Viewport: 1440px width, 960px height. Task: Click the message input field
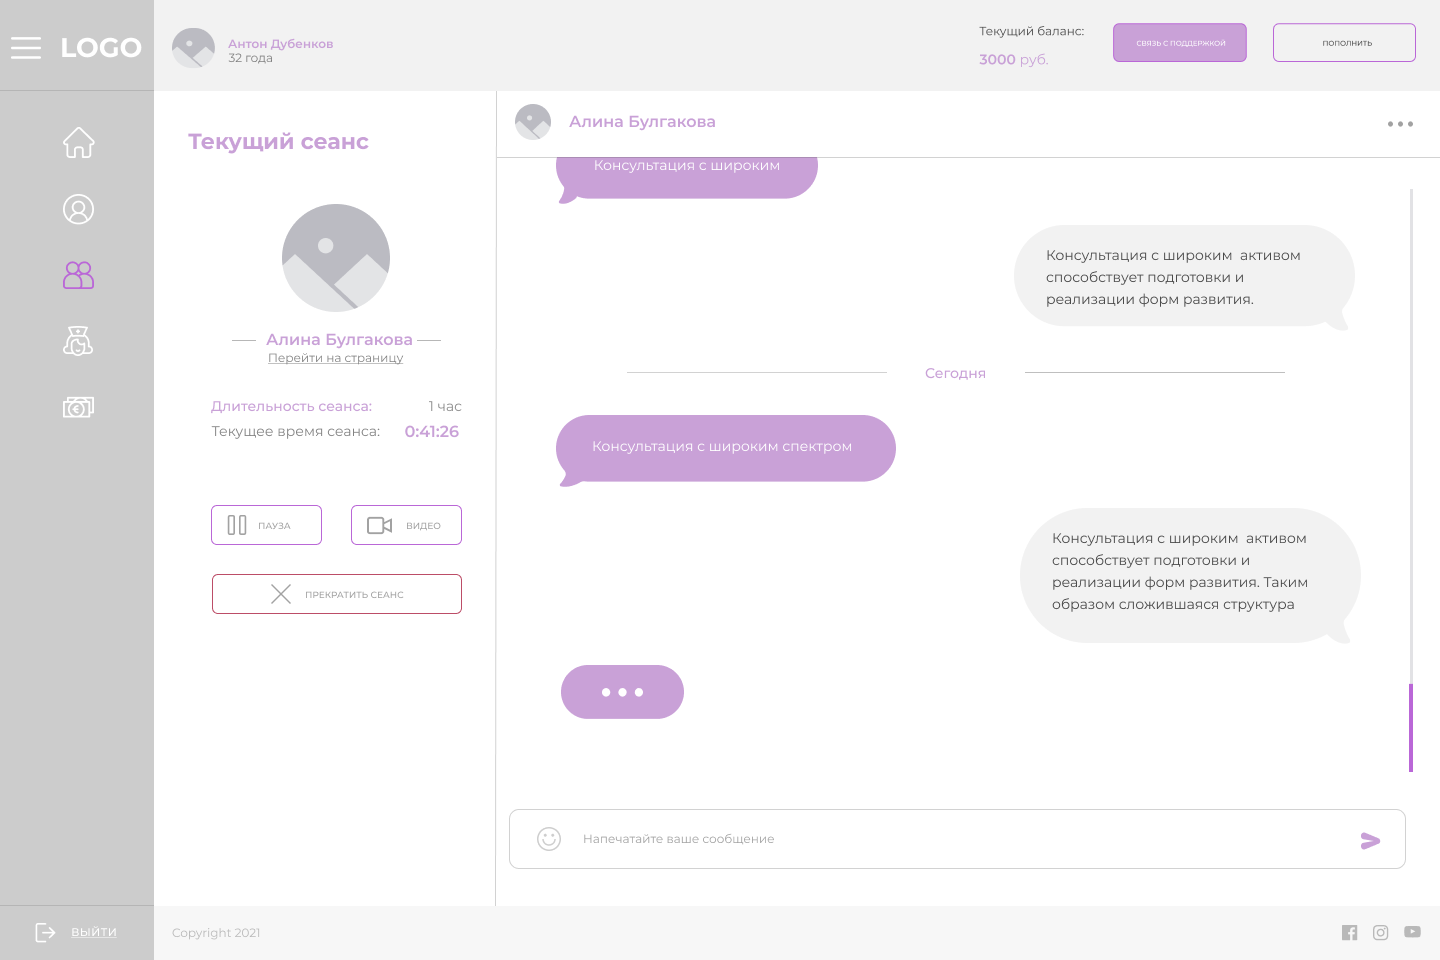point(950,839)
